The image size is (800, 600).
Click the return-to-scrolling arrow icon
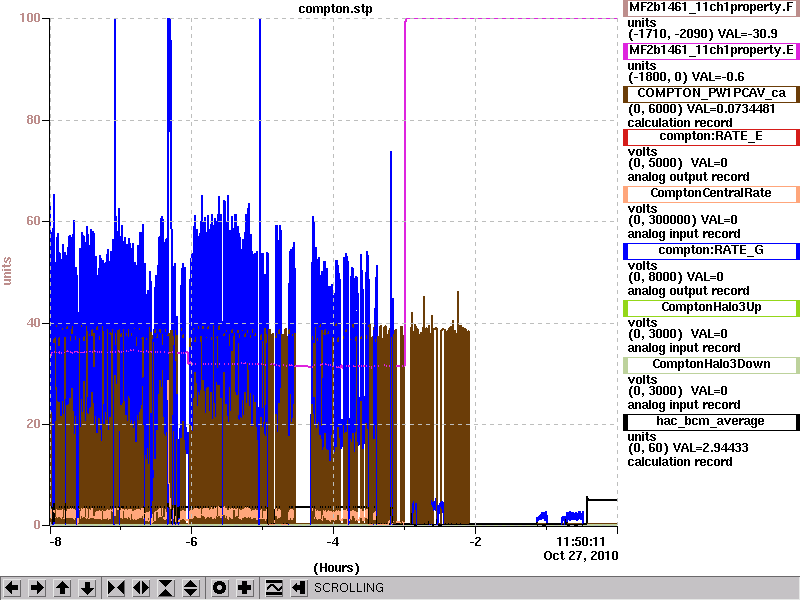(299, 588)
